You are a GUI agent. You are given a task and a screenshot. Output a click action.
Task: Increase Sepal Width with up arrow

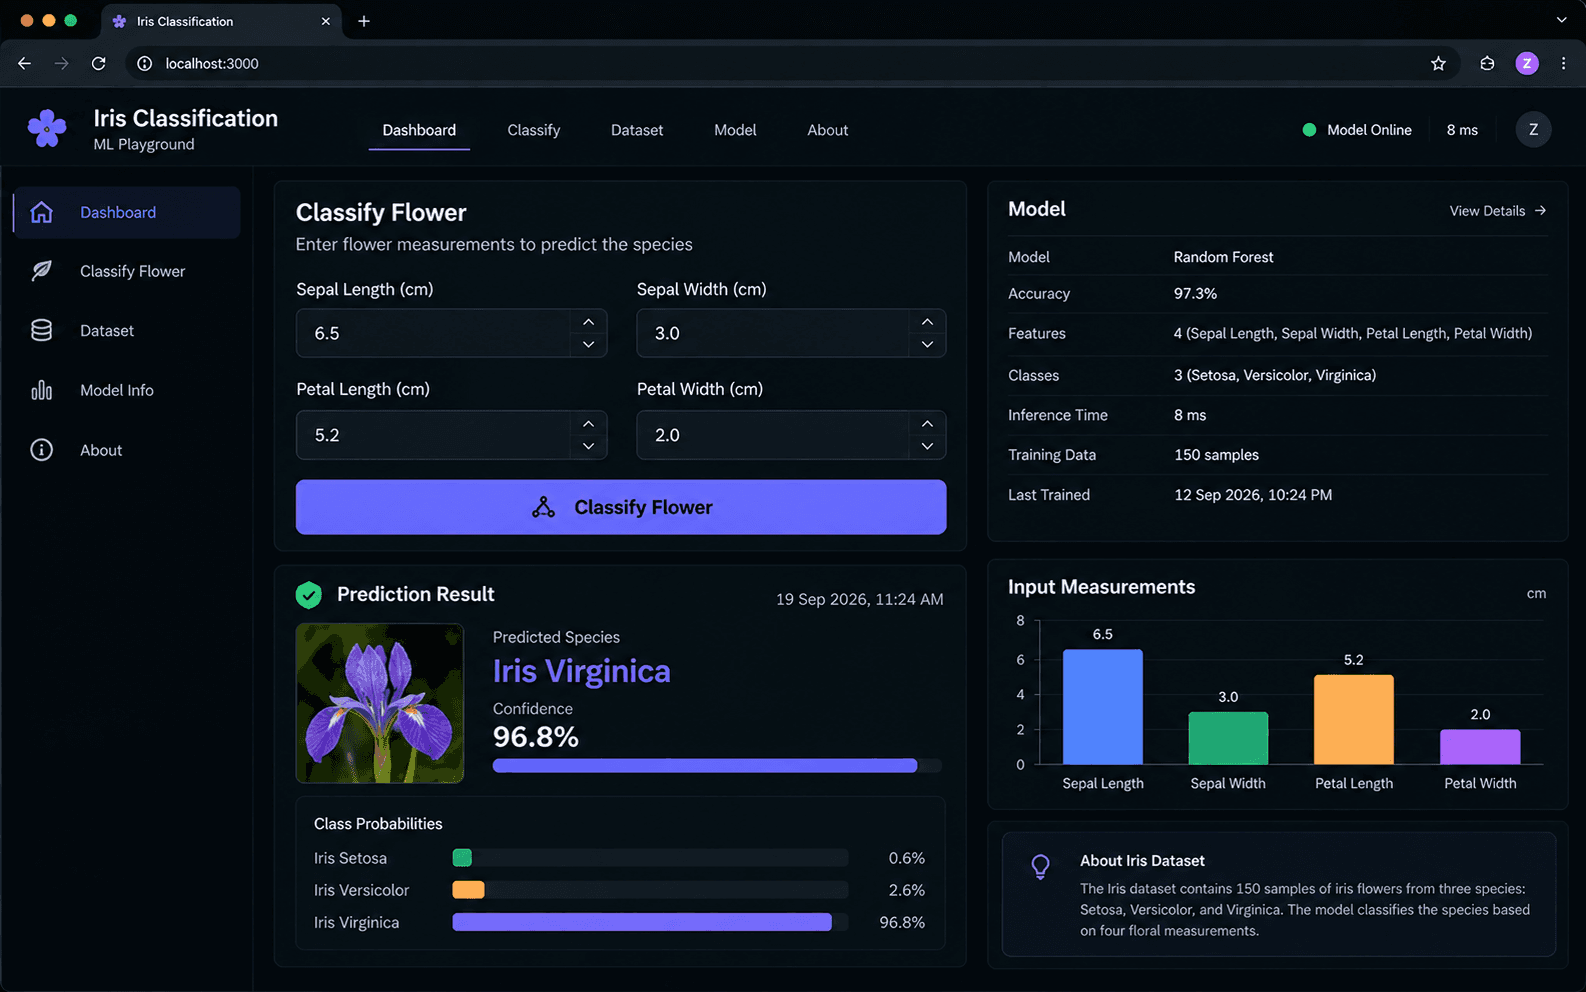pyautogui.click(x=927, y=322)
